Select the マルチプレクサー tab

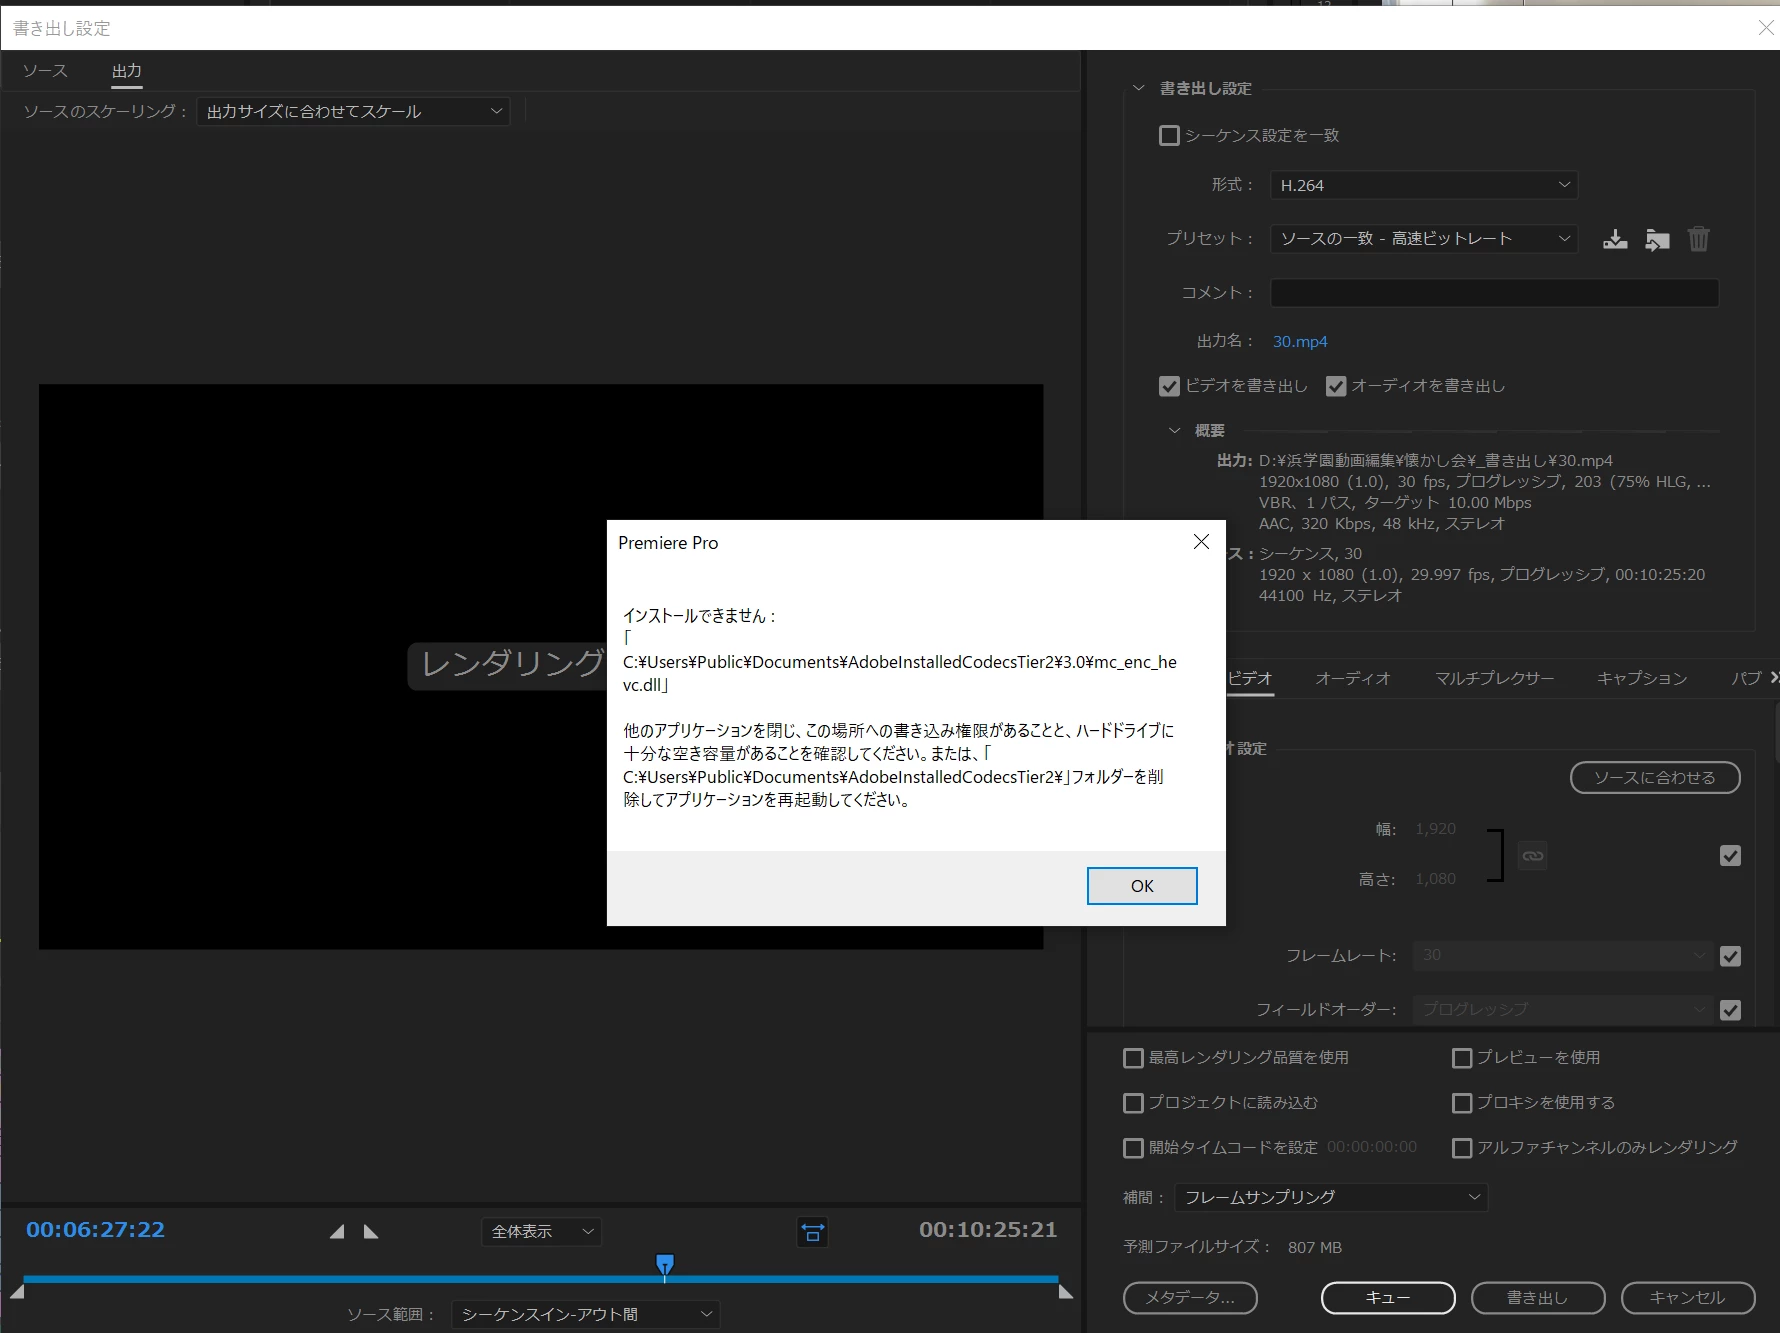click(1494, 678)
